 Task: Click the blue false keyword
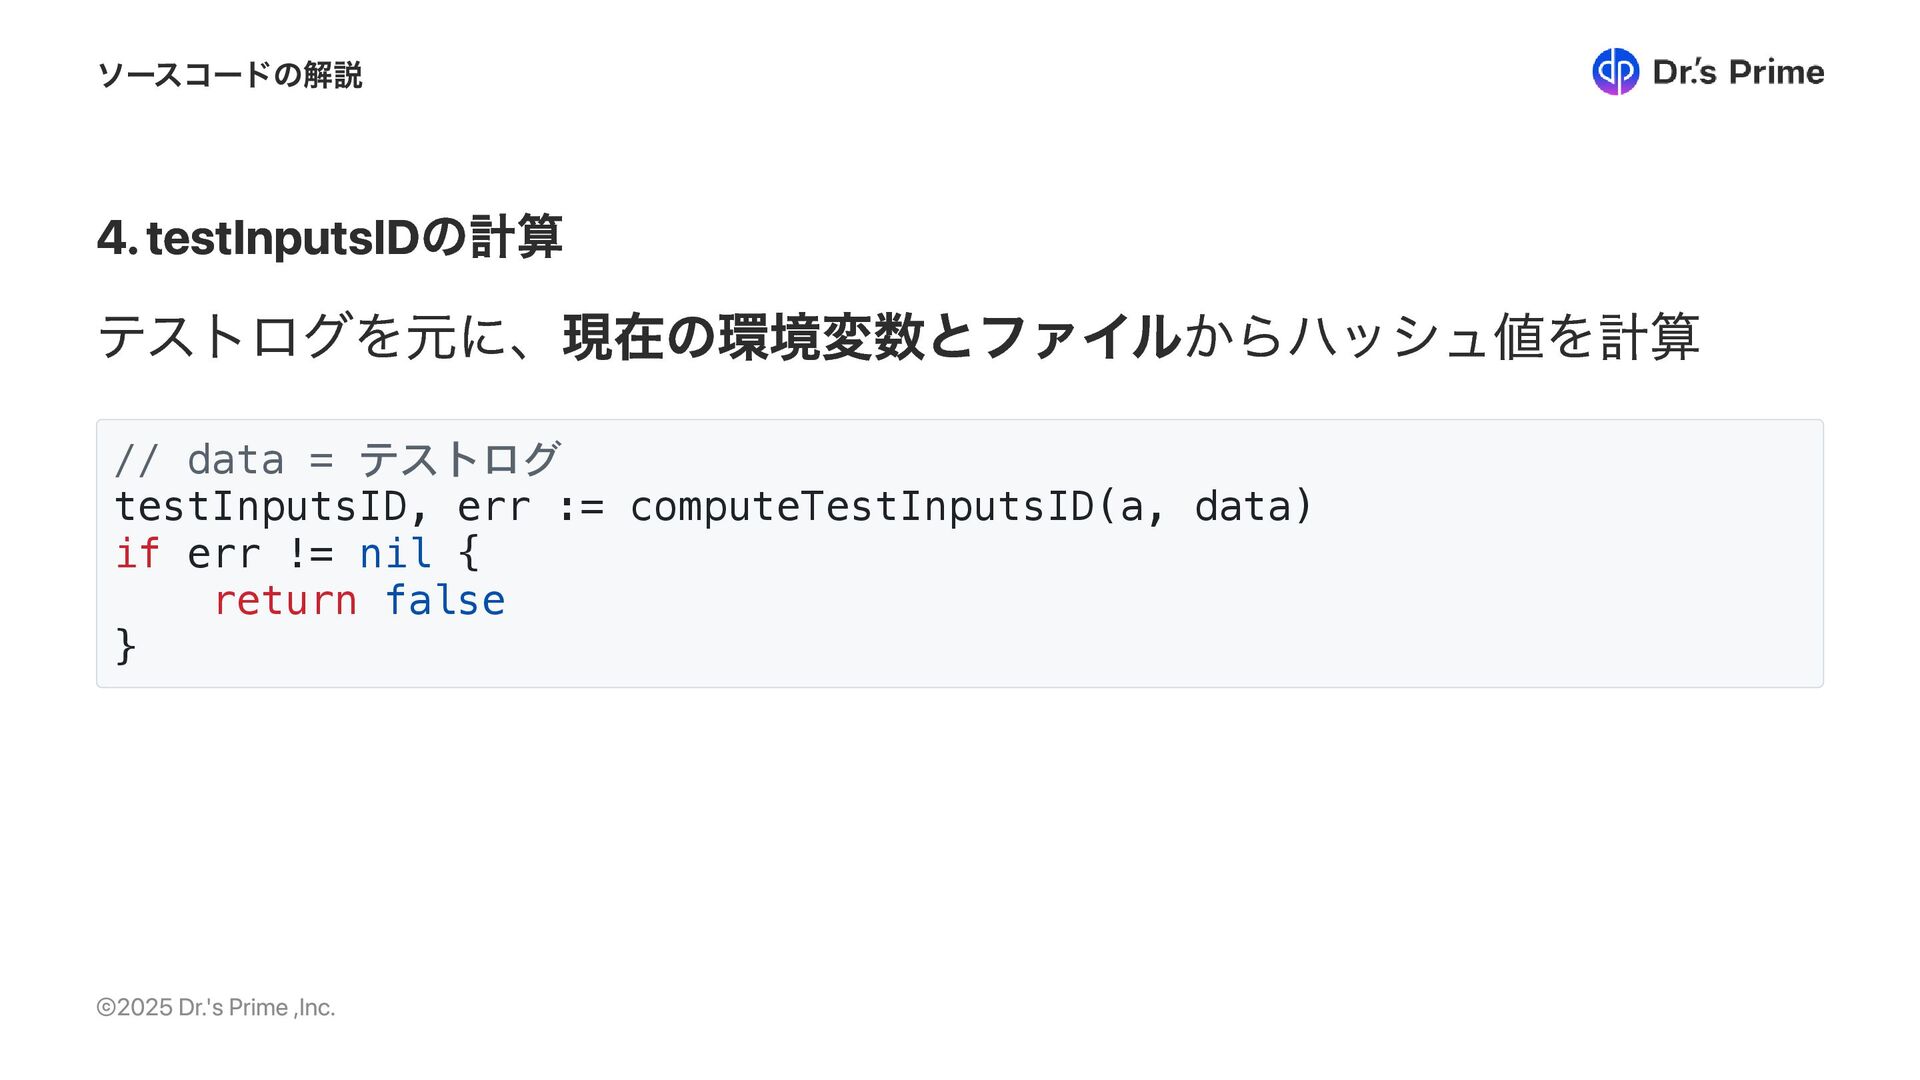pos(445,601)
